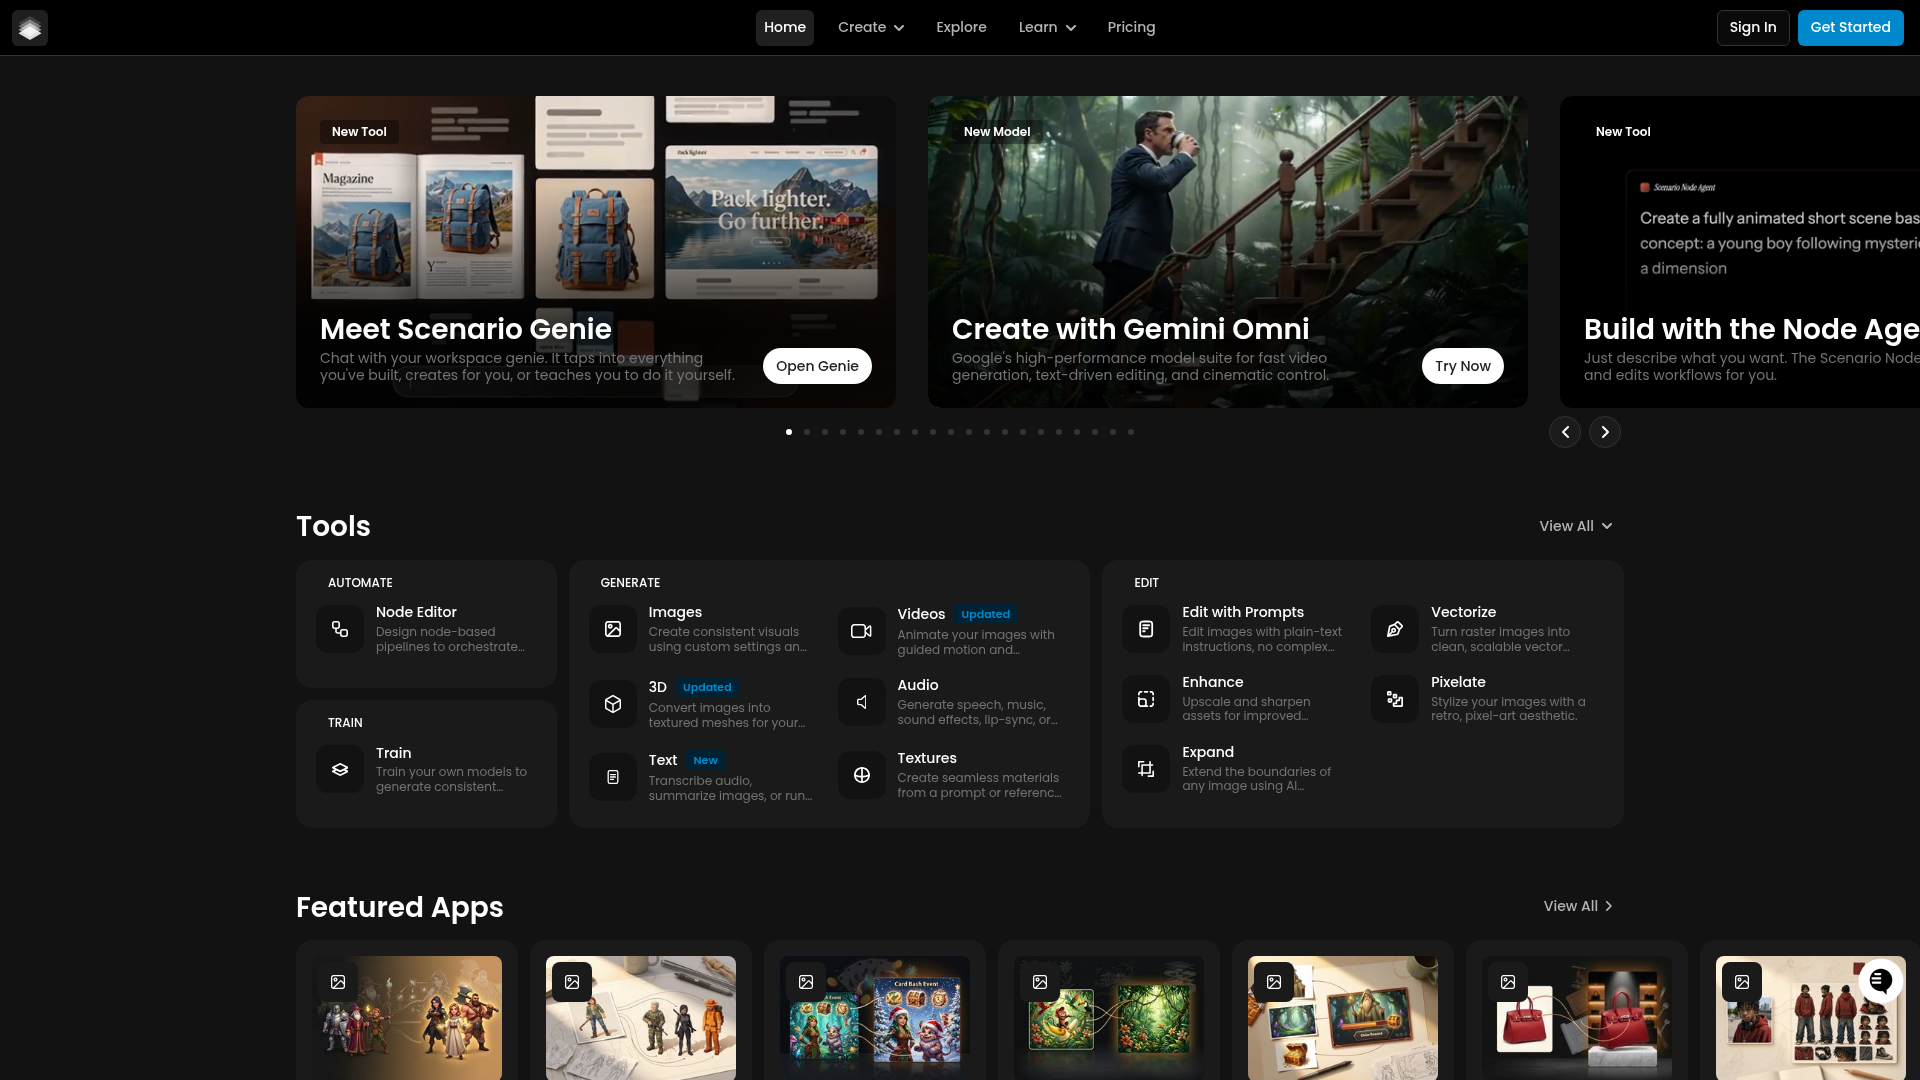Click image icon on treasure map app card
Image resolution: width=1920 pixels, height=1080 pixels.
pos(1274,982)
